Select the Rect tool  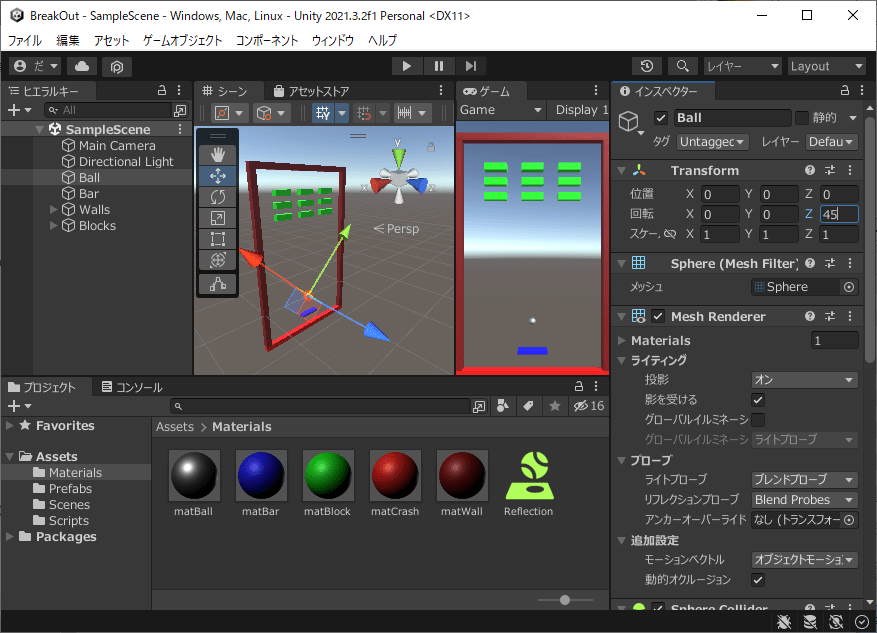click(218, 239)
